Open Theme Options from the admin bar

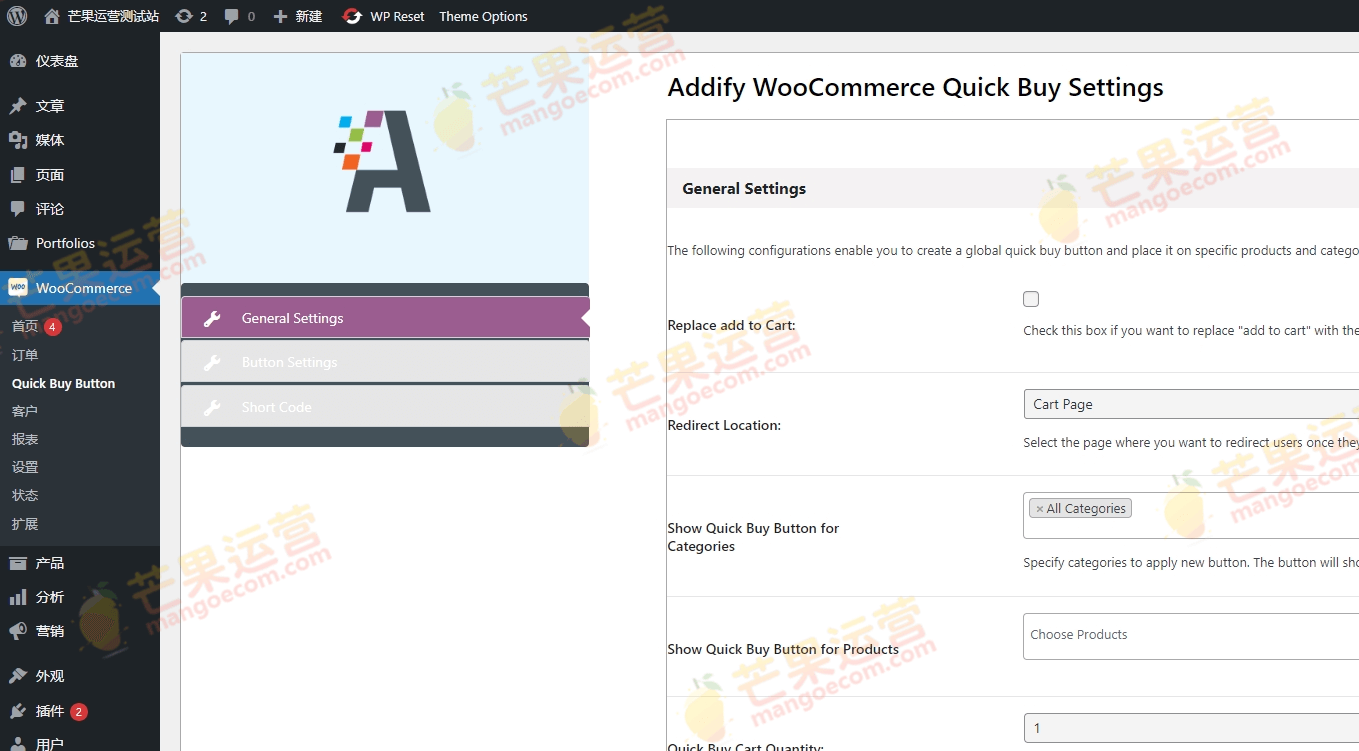coord(483,16)
